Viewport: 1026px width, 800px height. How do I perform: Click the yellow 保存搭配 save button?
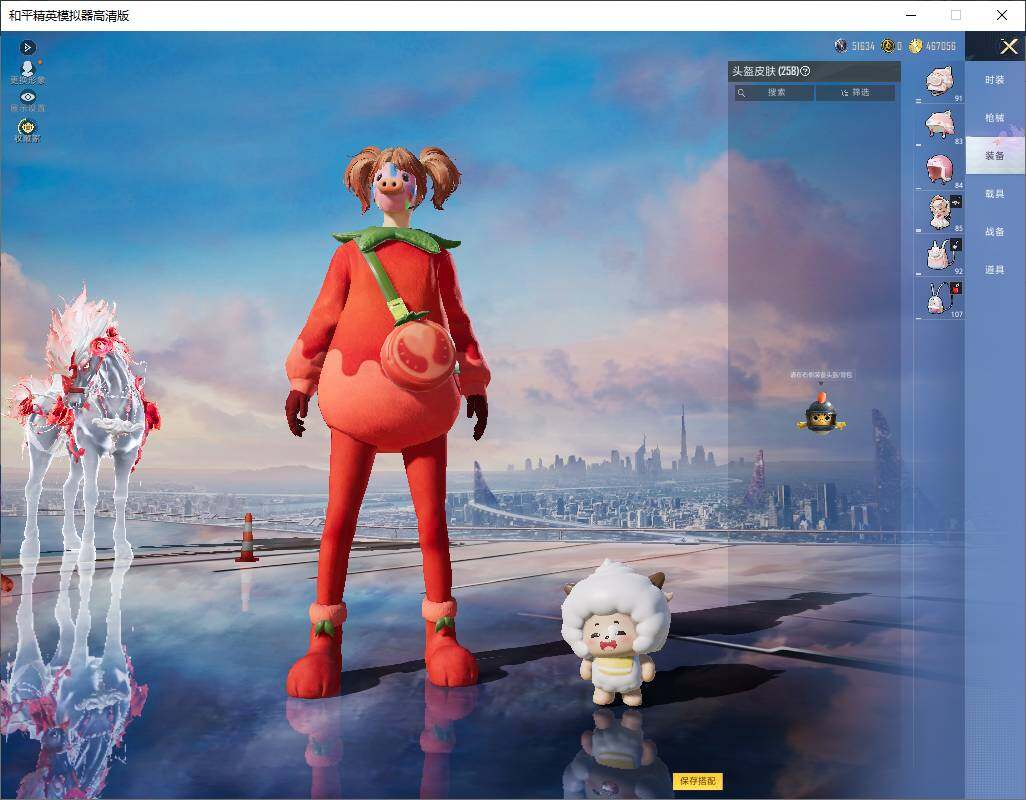pyautogui.click(x=698, y=780)
